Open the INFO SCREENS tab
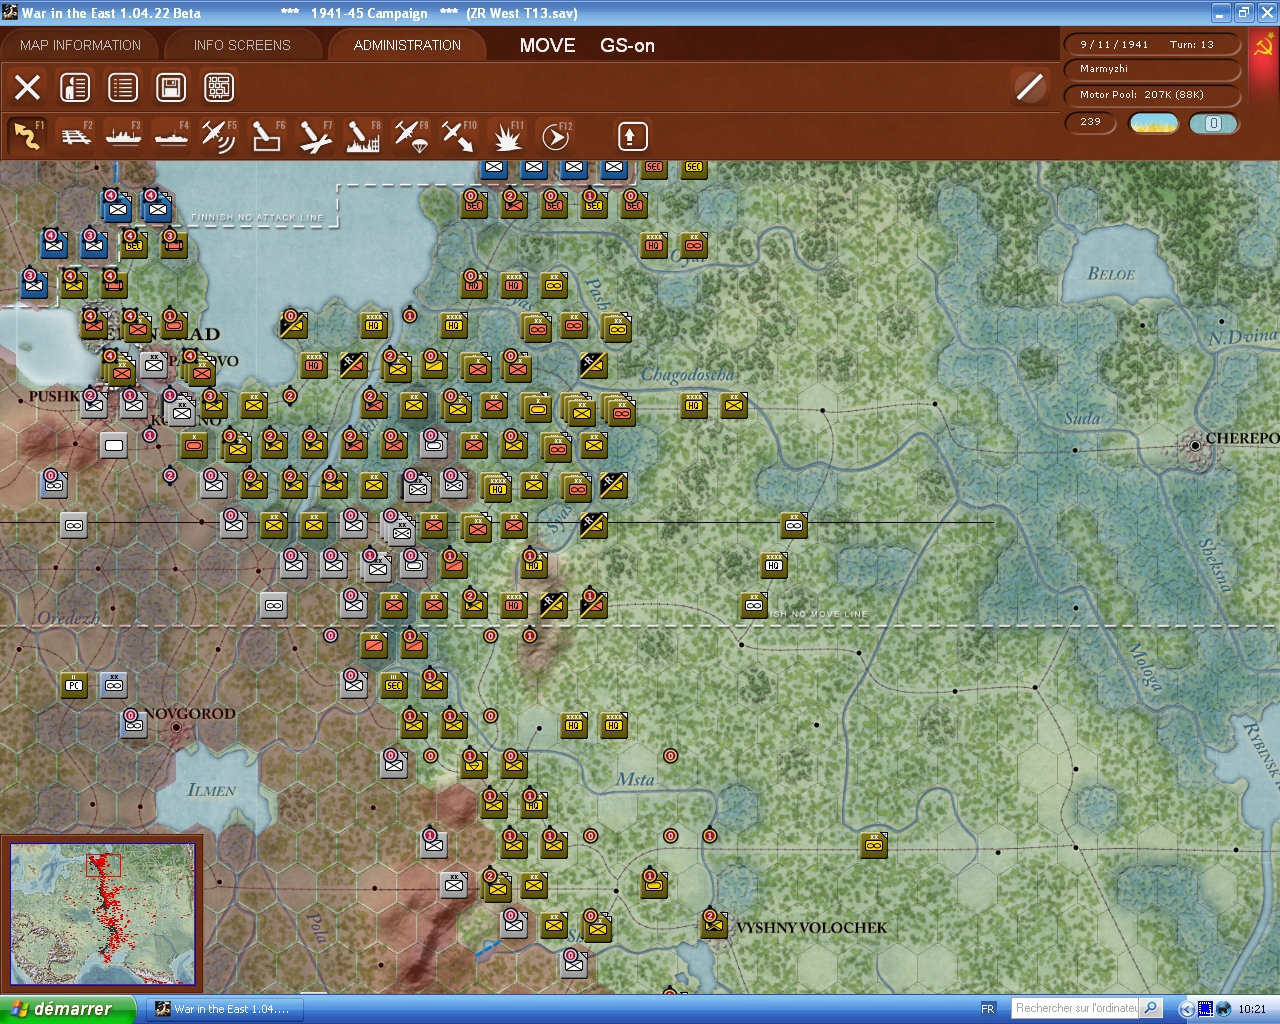This screenshot has height=1024, width=1280. coord(242,45)
